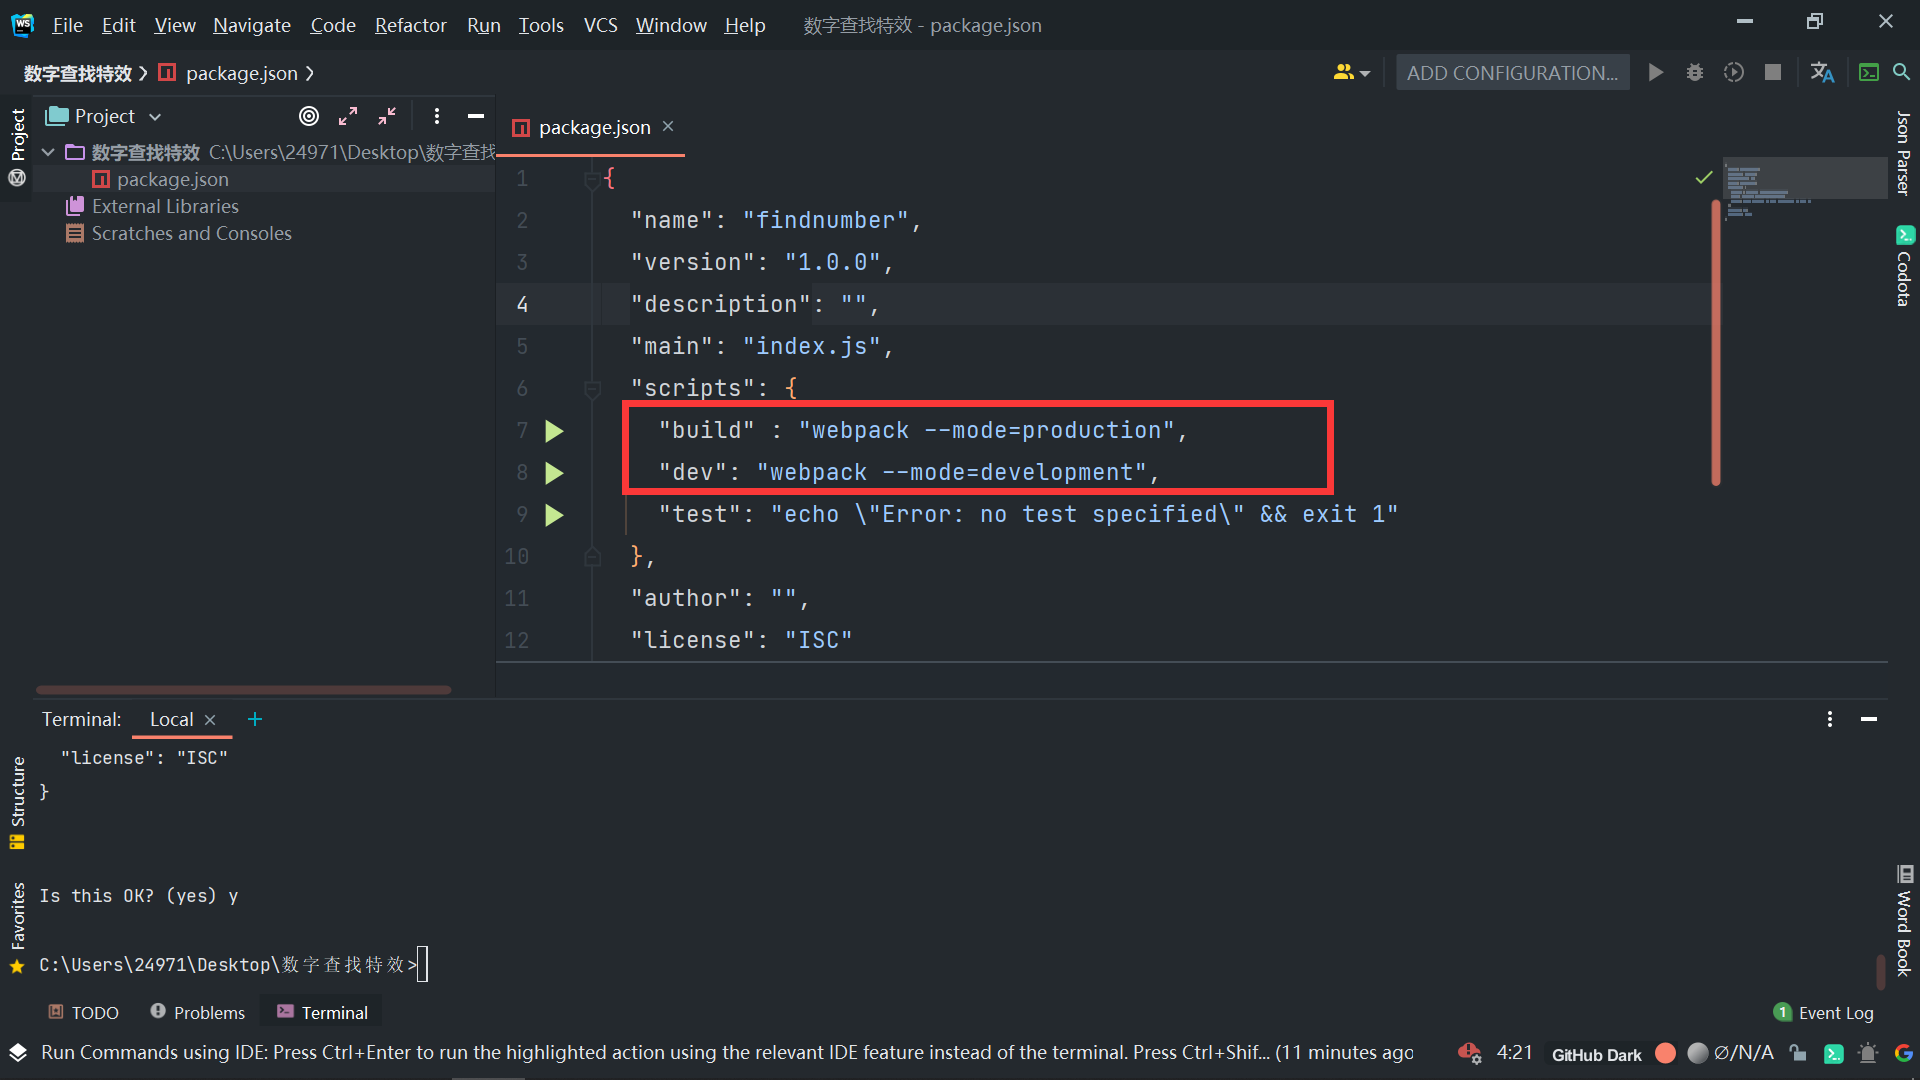Click the debug bug icon
Screen dimensions: 1920x1080
click(1695, 73)
